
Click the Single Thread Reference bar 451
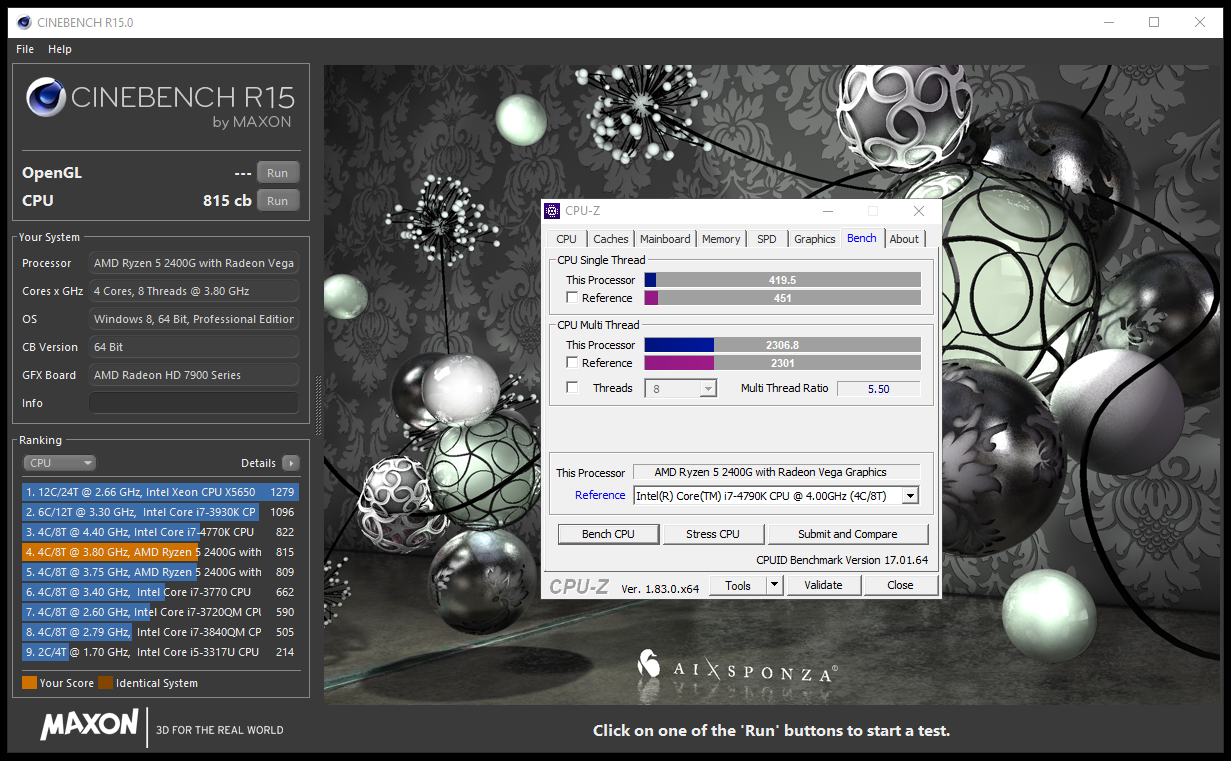click(782, 297)
